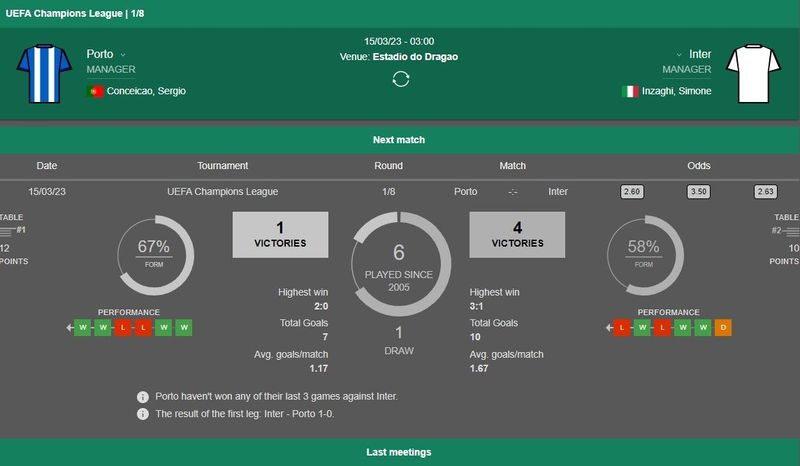Click Porto's blue striped jersey icon
Screen dimensions: 800x466
click(44, 73)
